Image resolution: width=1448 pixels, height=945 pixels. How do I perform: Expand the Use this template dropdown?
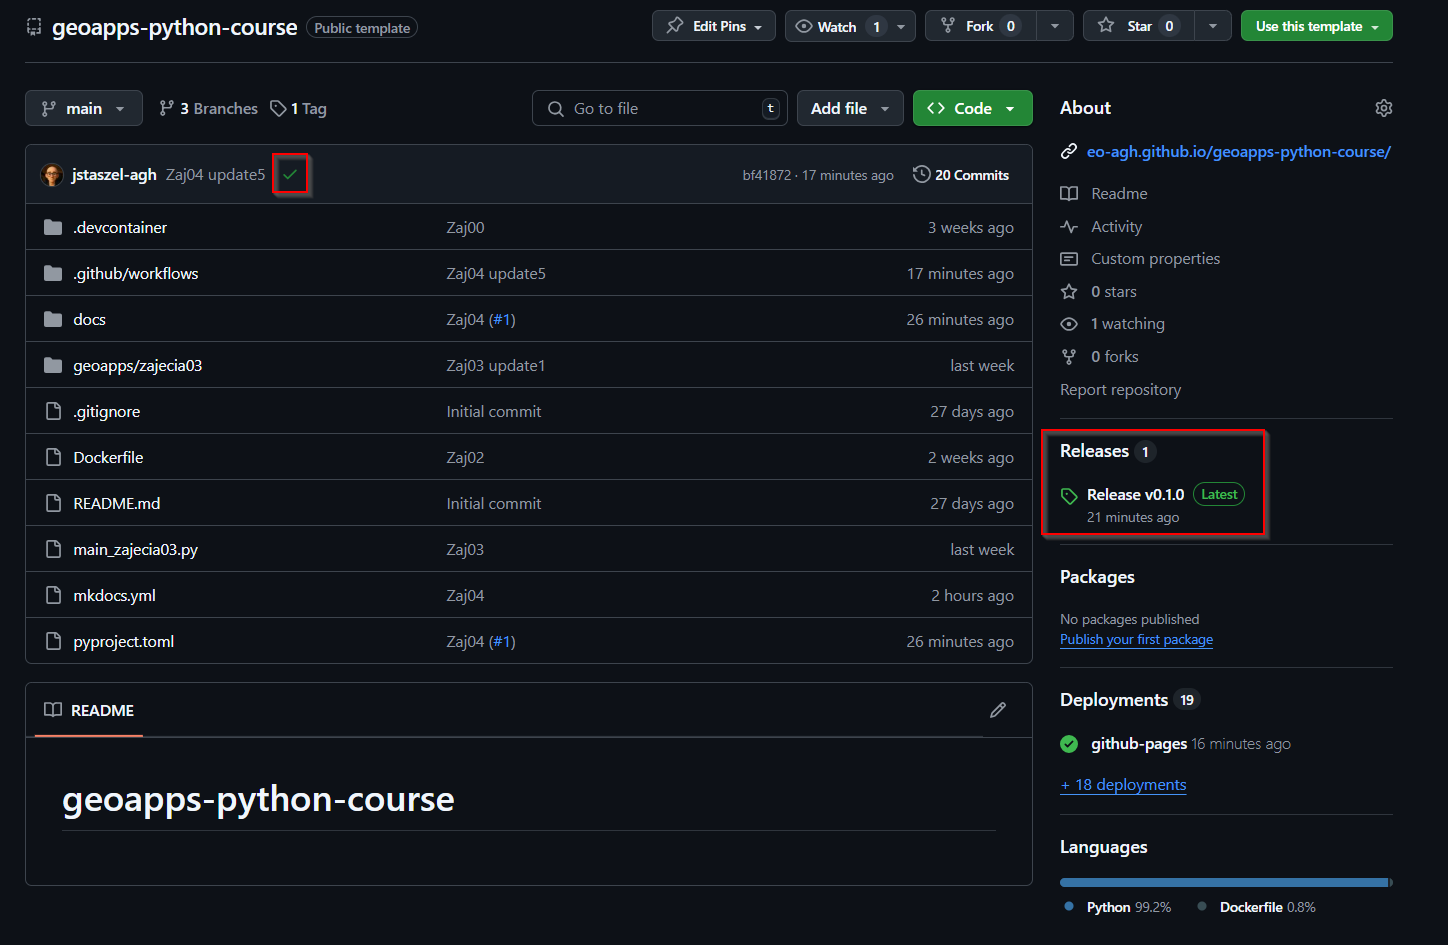point(1317,26)
